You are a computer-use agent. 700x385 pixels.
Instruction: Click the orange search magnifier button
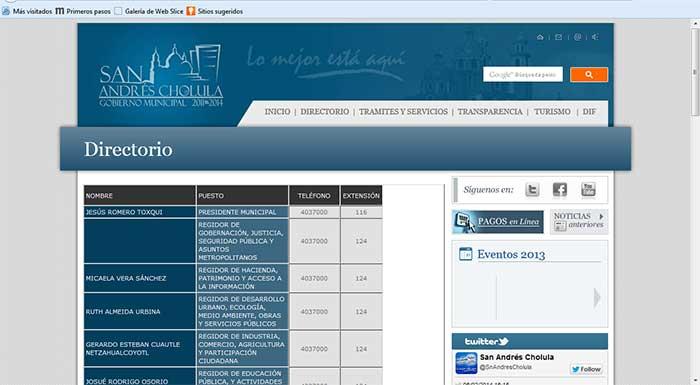tap(589, 75)
